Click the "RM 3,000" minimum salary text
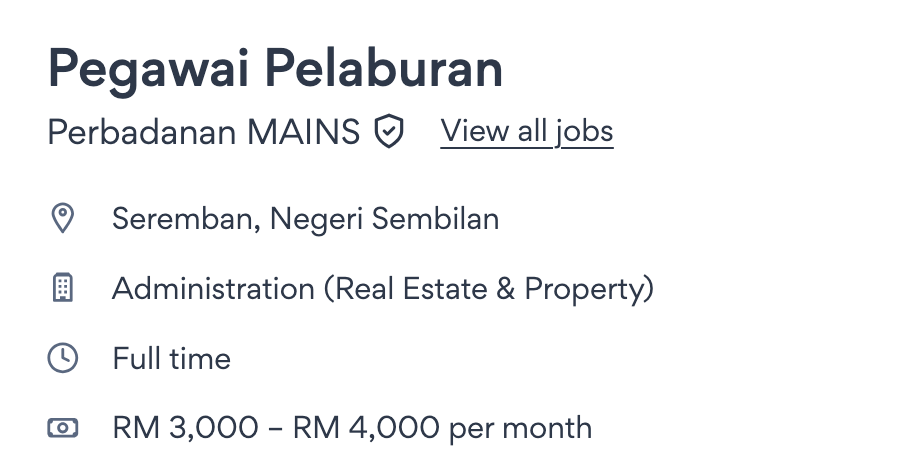The width and height of the screenshot is (922, 474). click(x=185, y=428)
